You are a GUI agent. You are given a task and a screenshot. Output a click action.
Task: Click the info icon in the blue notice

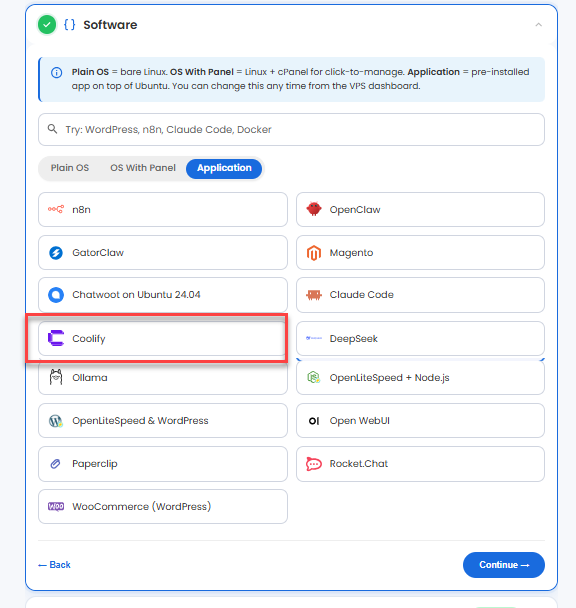(x=57, y=73)
